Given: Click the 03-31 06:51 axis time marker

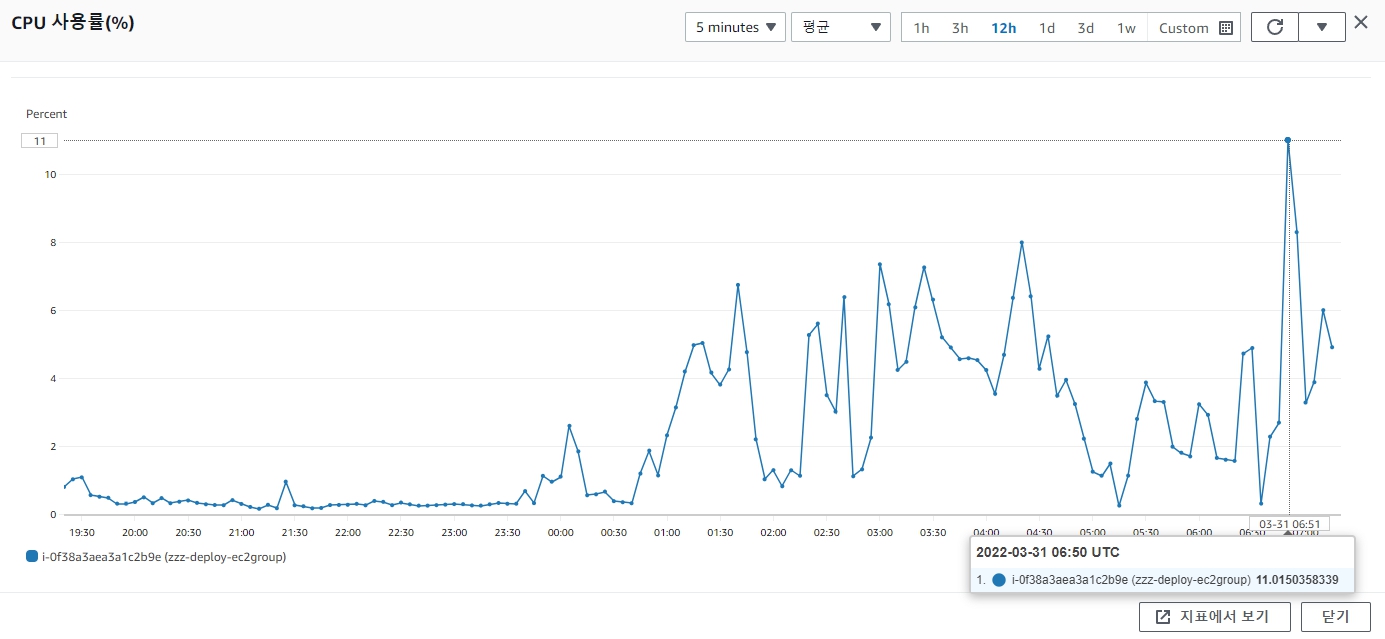Looking at the screenshot, I should pyautogui.click(x=1289, y=523).
